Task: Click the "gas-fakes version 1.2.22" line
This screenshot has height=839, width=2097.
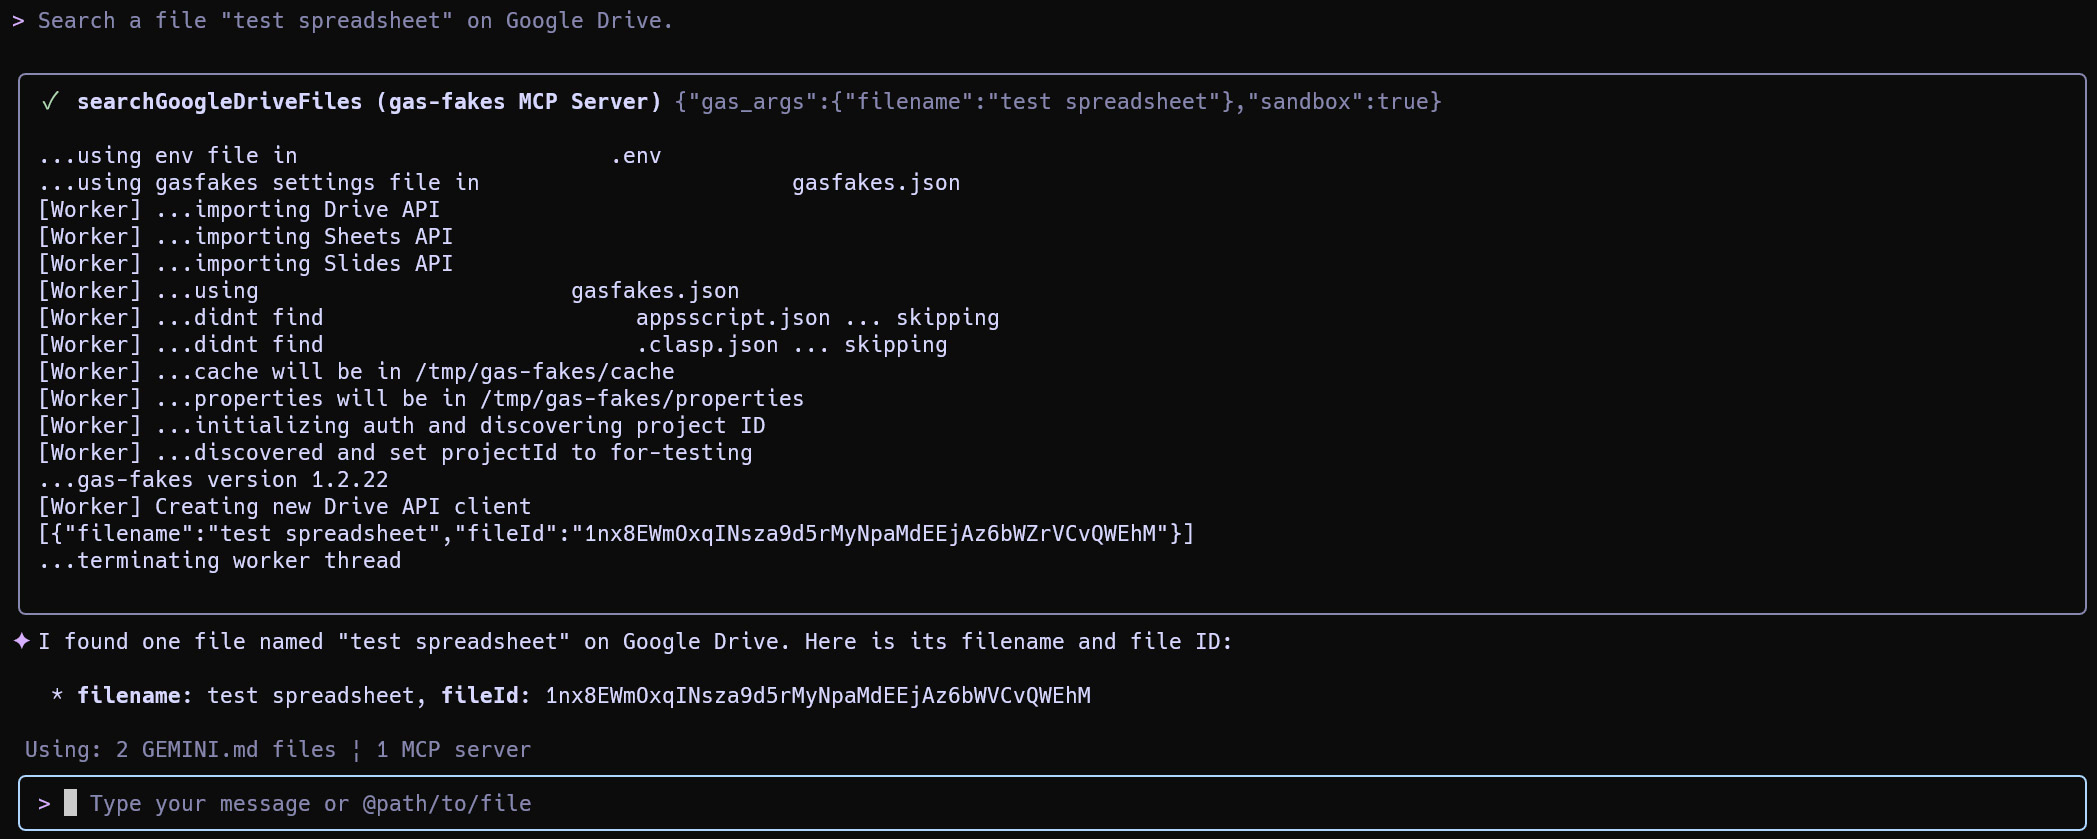Action: click(x=213, y=480)
